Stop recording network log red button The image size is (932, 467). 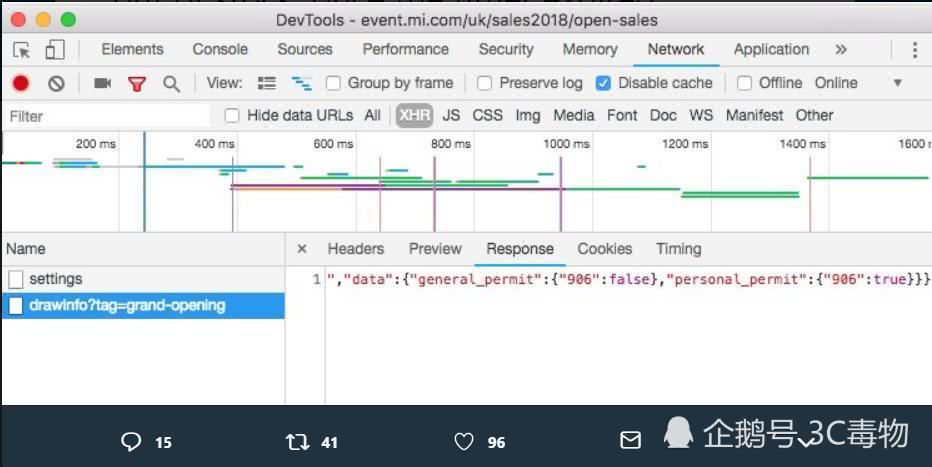[x=21, y=84]
